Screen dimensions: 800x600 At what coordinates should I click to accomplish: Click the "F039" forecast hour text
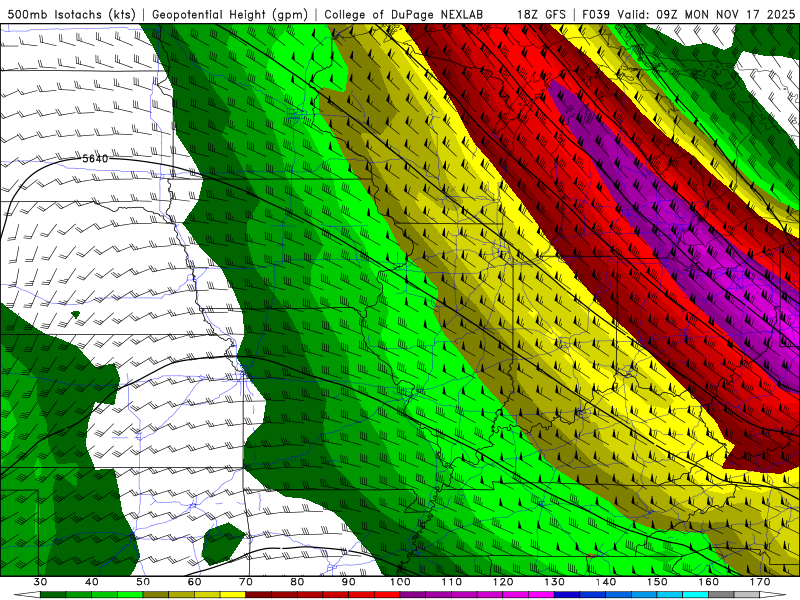[x=596, y=15]
